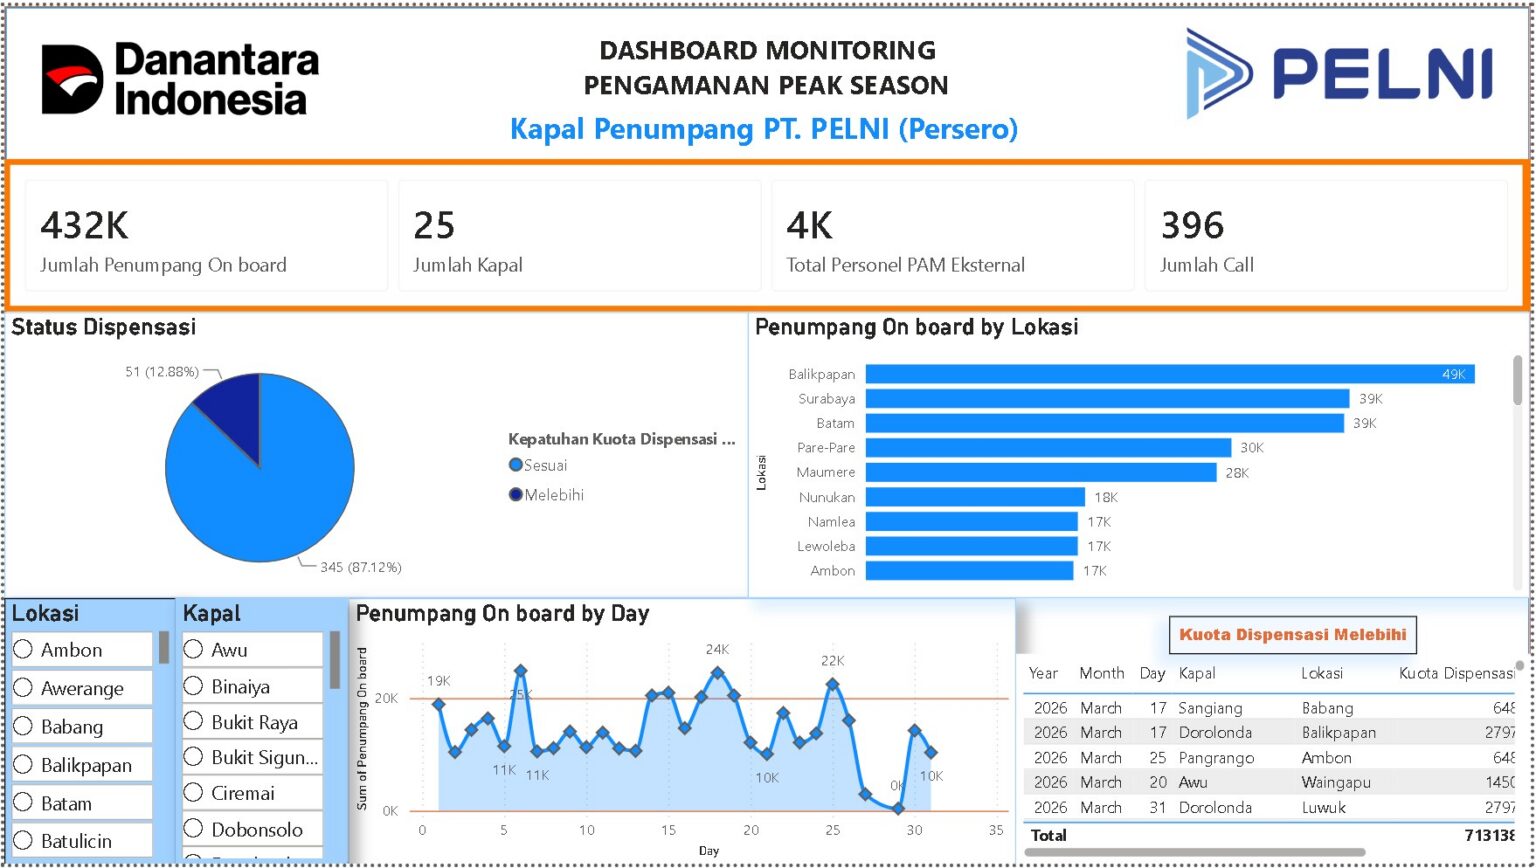The width and height of the screenshot is (1536, 868).
Task: Click the Penumpang On board by Day title
Action: click(x=502, y=613)
